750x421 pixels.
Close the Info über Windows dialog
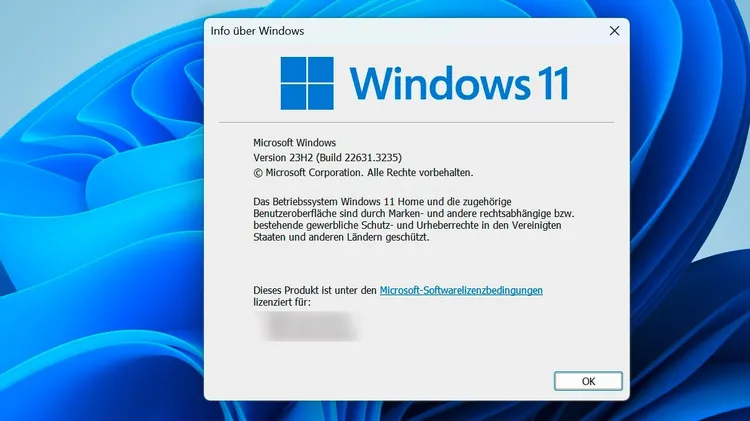click(x=614, y=31)
